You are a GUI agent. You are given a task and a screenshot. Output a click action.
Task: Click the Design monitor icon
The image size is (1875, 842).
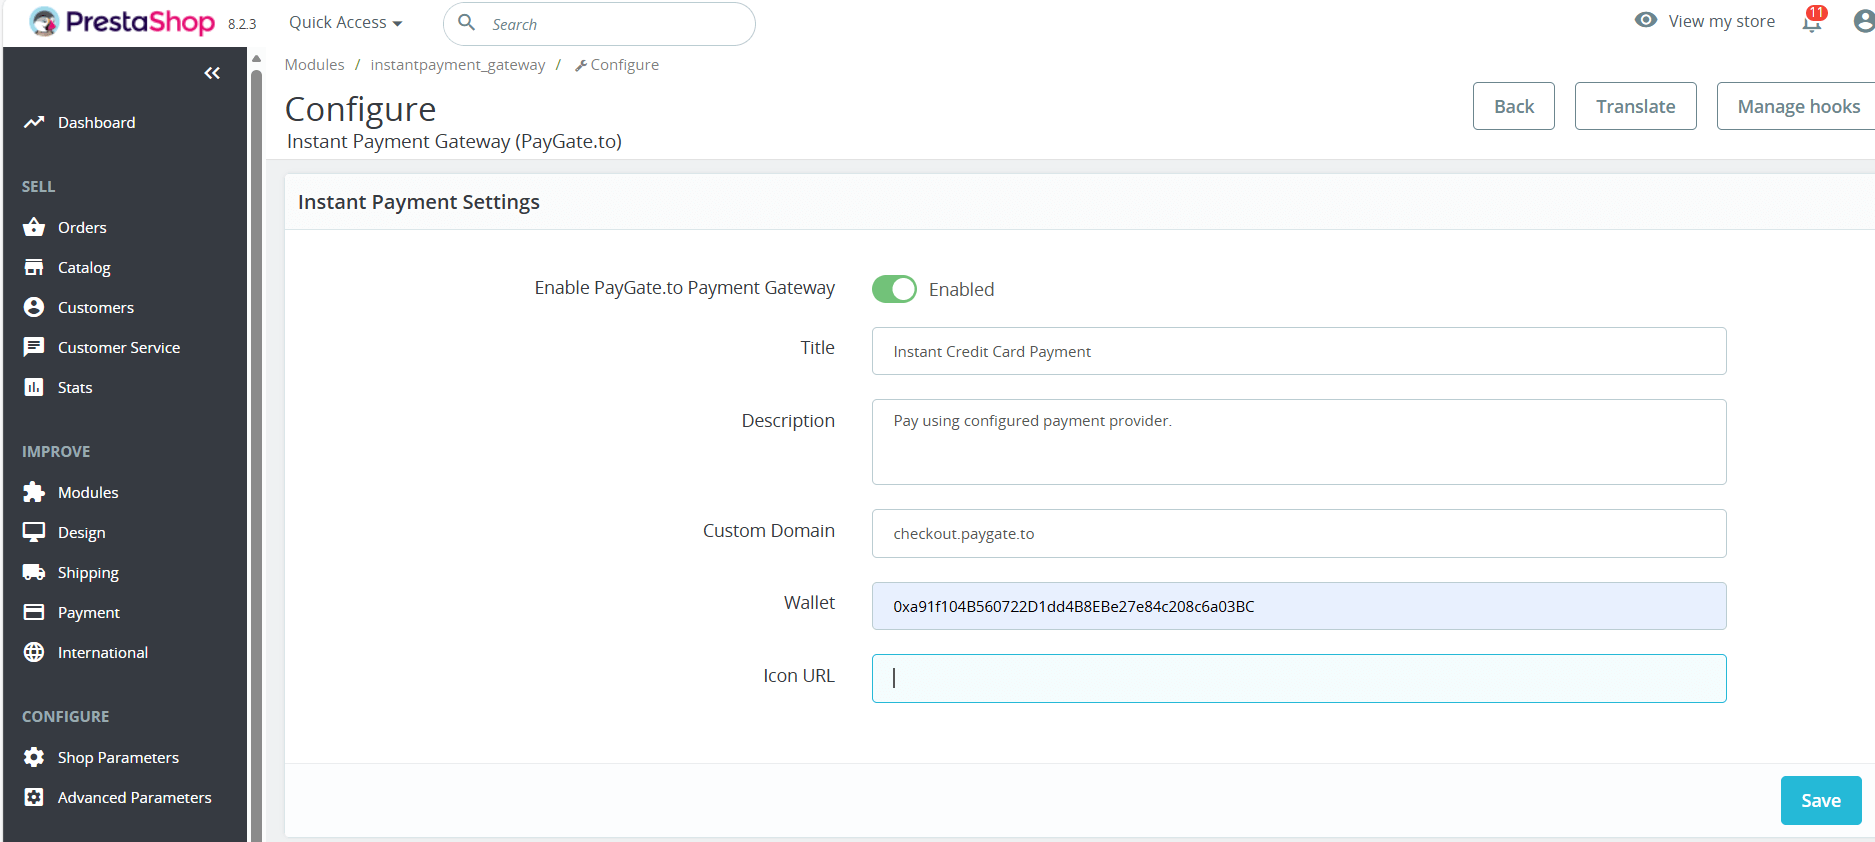click(34, 532)
